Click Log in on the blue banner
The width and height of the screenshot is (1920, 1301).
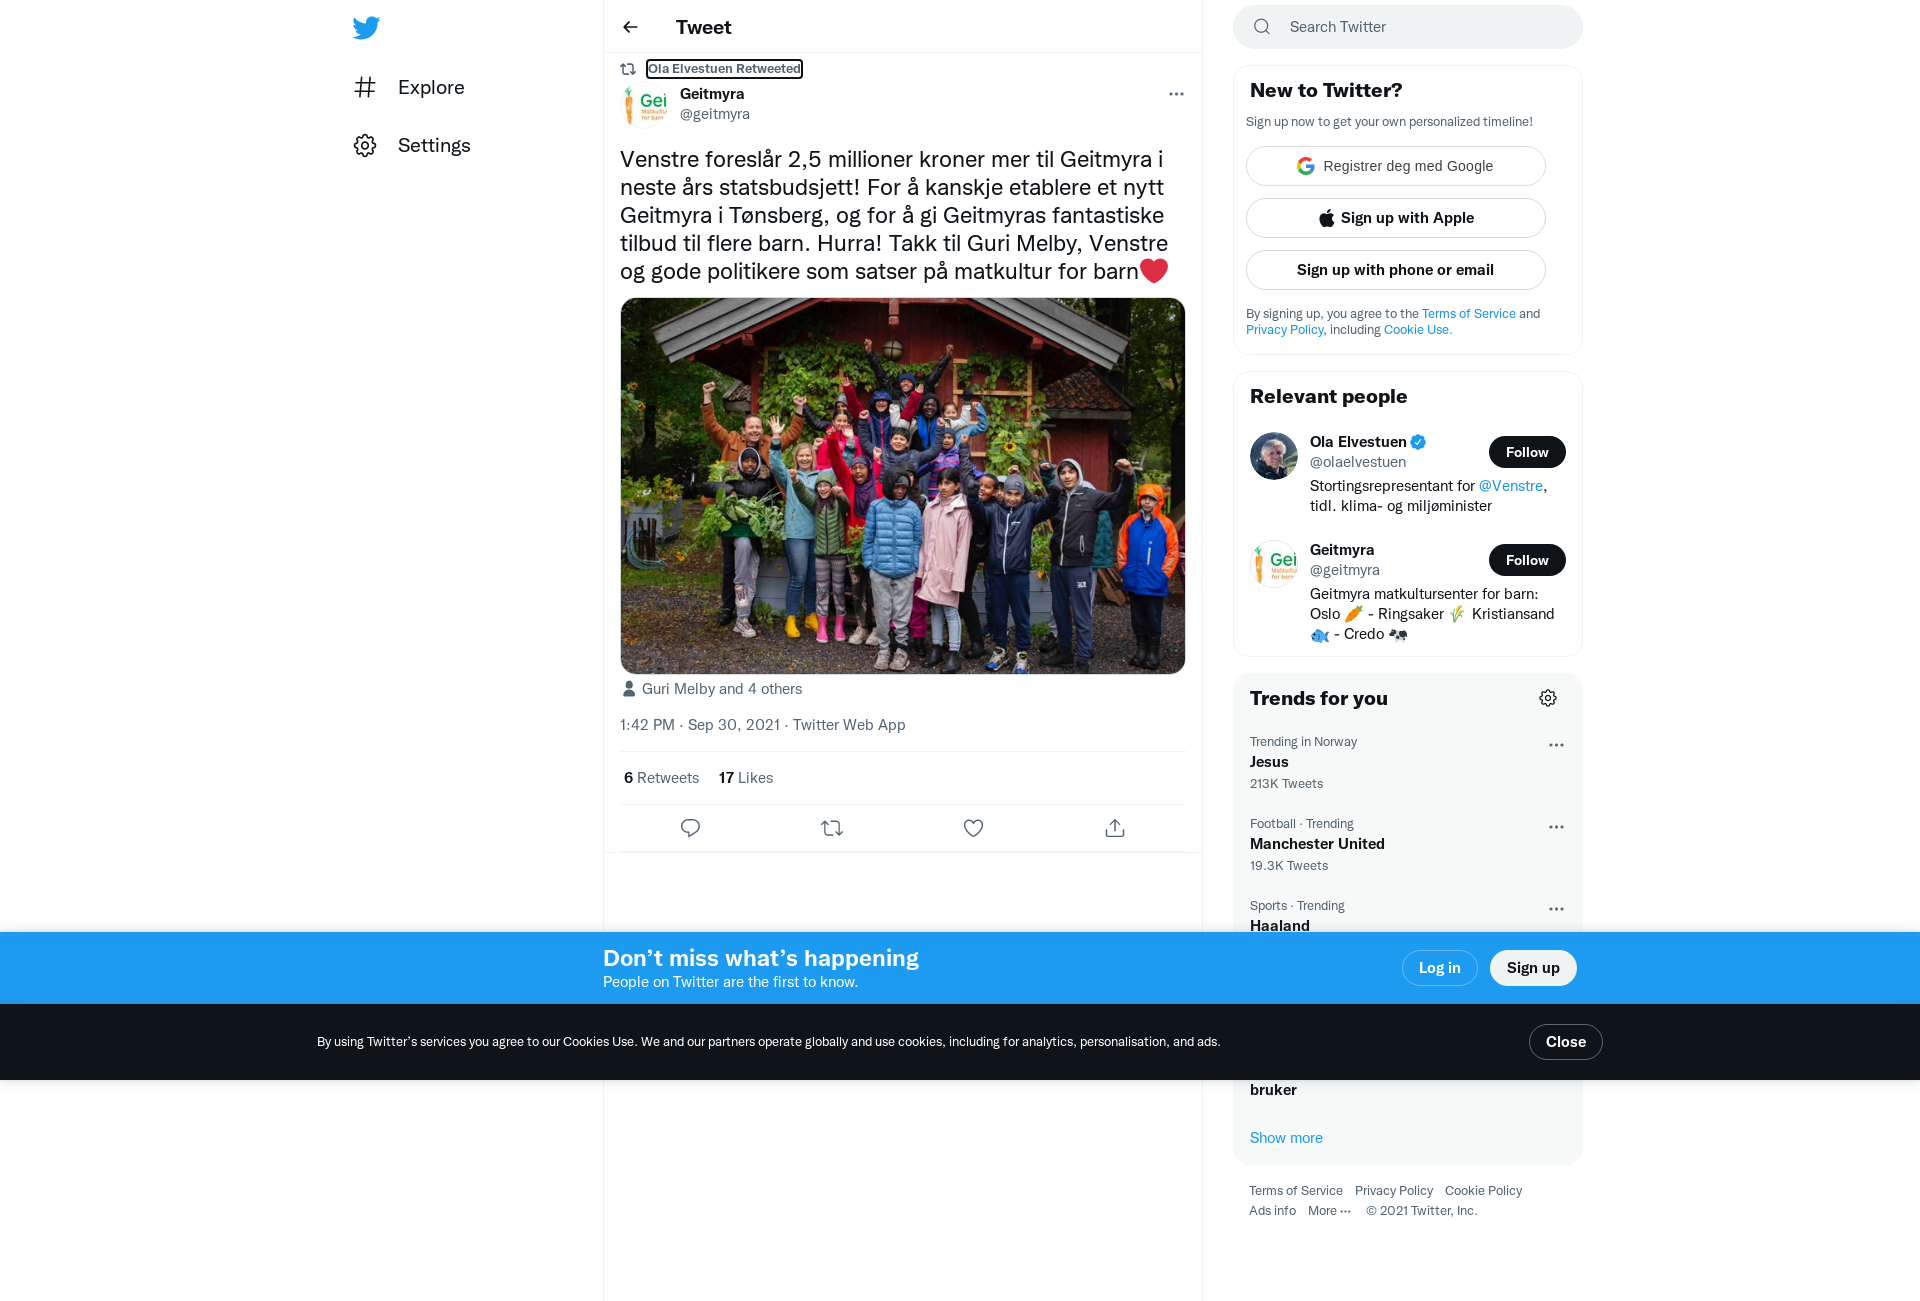(1440, 968)
